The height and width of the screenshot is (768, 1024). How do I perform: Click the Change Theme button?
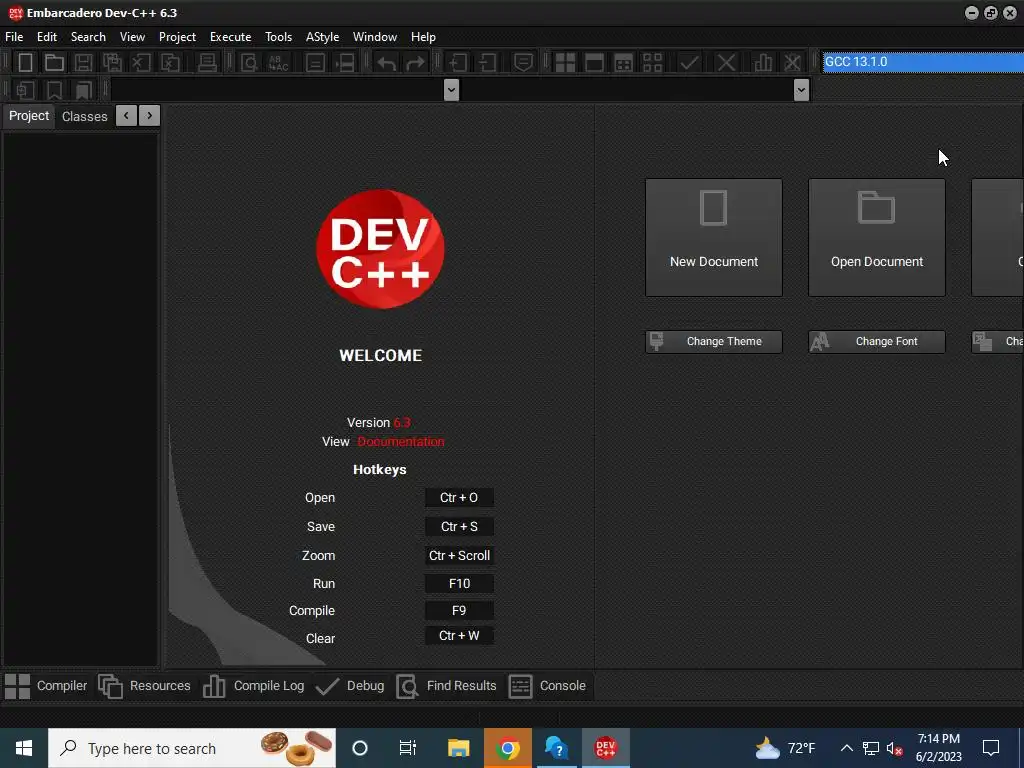[x=714, y=342]
